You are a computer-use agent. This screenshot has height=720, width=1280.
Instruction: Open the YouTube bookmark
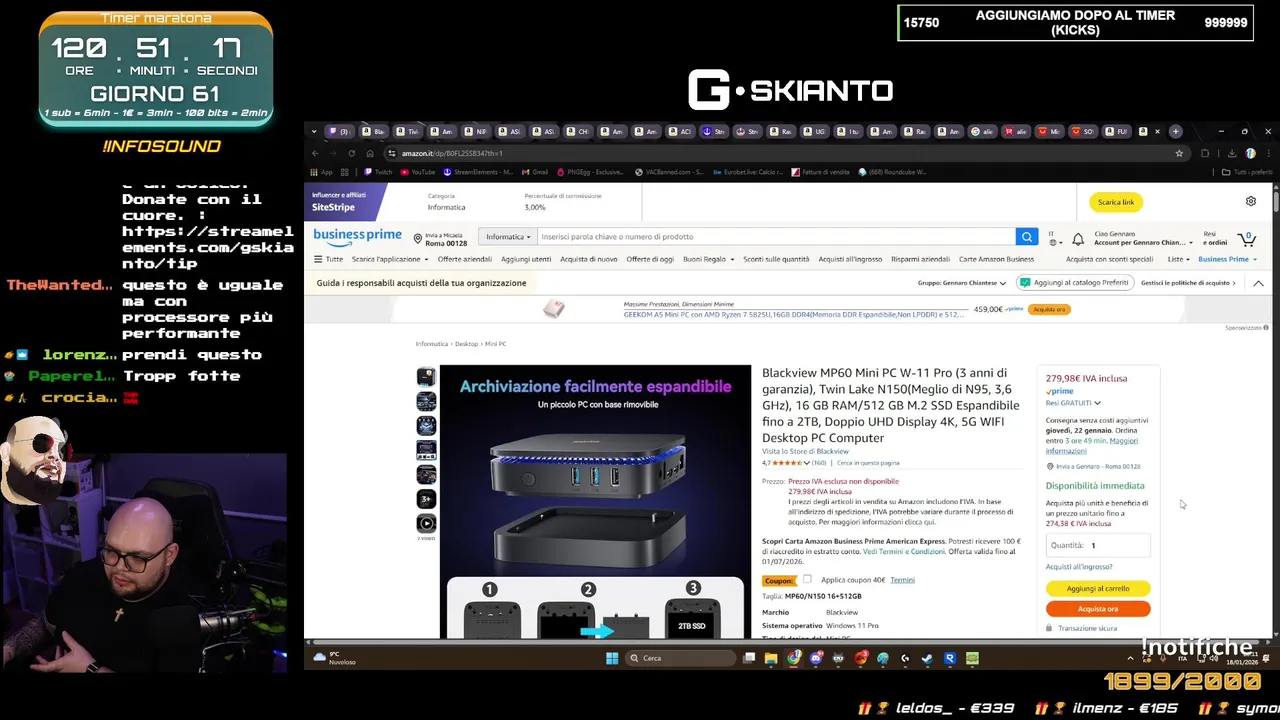pyautogui.click(x=418, y=172)
